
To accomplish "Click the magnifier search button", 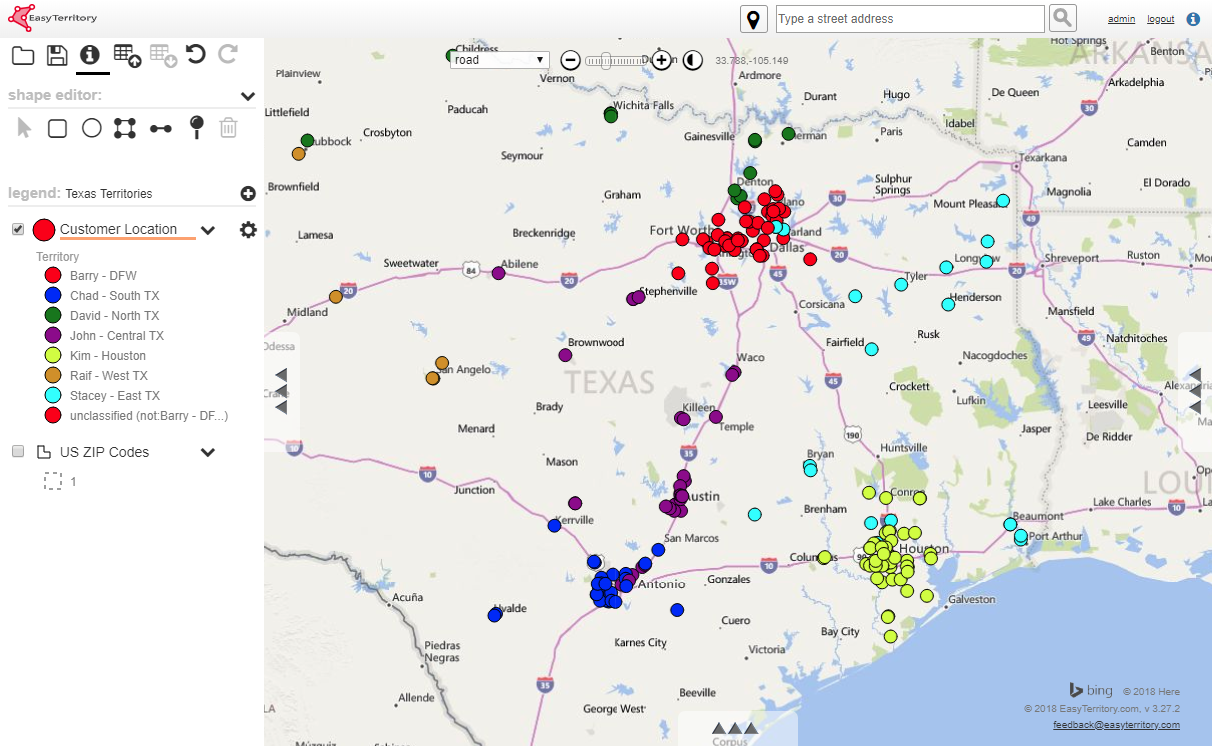I will pos(1062,18).
